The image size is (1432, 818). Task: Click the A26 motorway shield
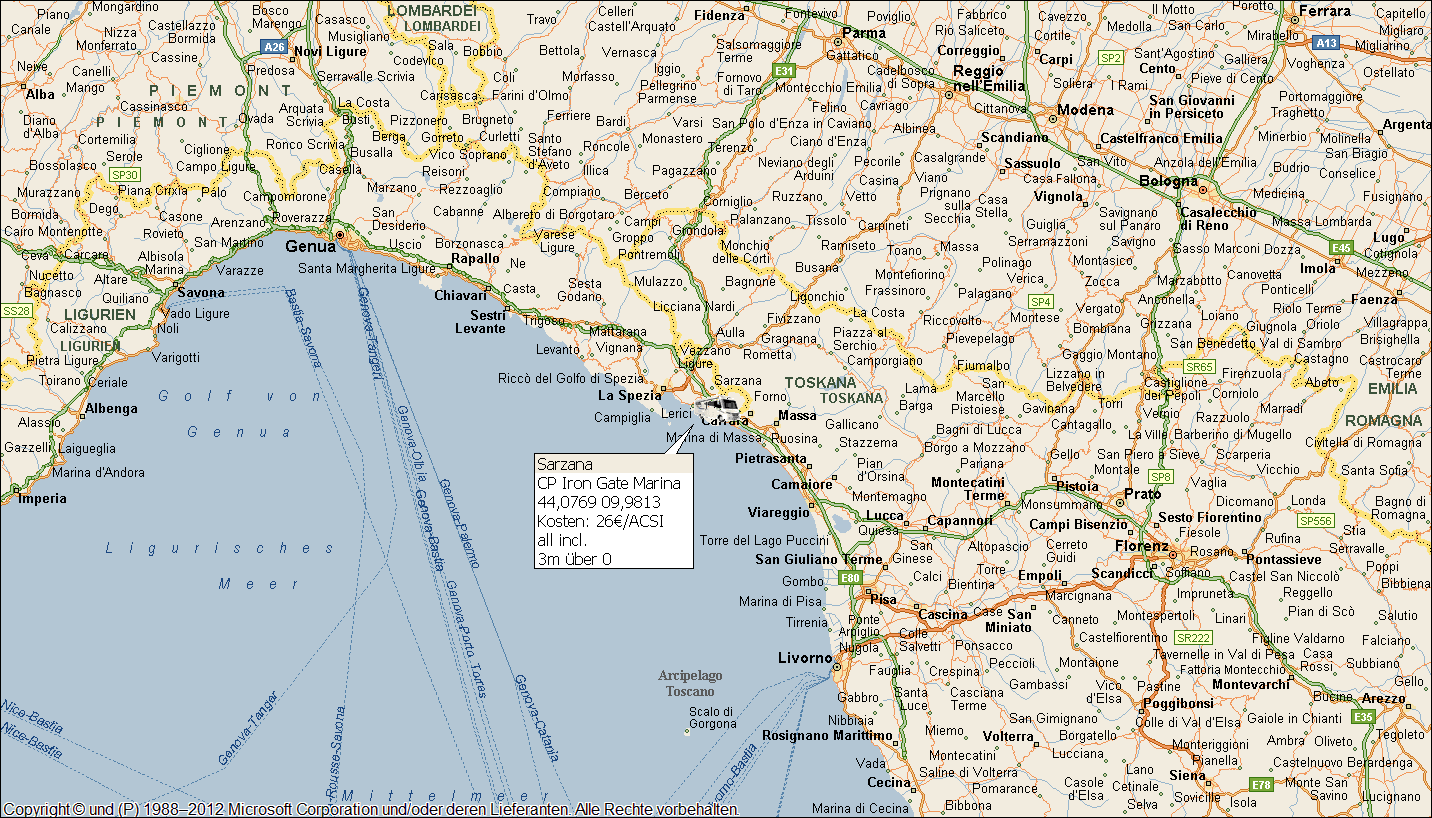[273, 46]
